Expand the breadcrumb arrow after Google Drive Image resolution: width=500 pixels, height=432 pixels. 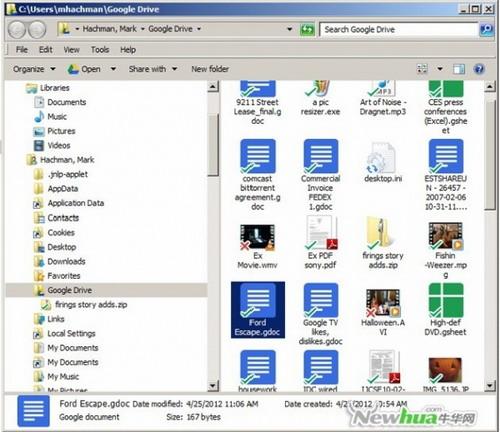[199, 29]
